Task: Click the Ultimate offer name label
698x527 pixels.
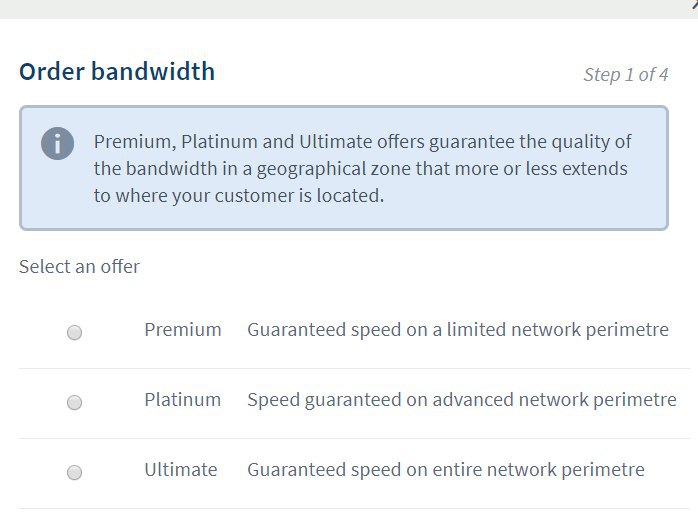Action: (x=180, y=470)
